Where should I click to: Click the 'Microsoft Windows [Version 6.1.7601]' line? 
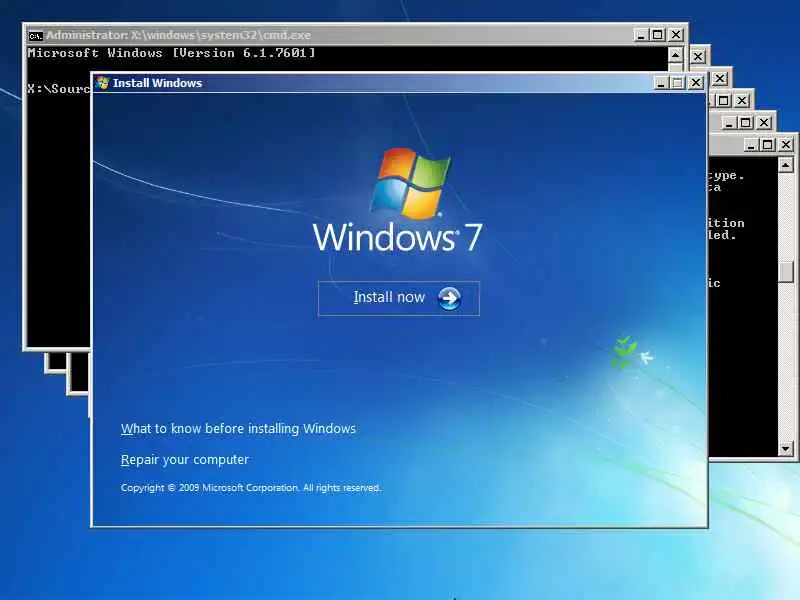171,53
